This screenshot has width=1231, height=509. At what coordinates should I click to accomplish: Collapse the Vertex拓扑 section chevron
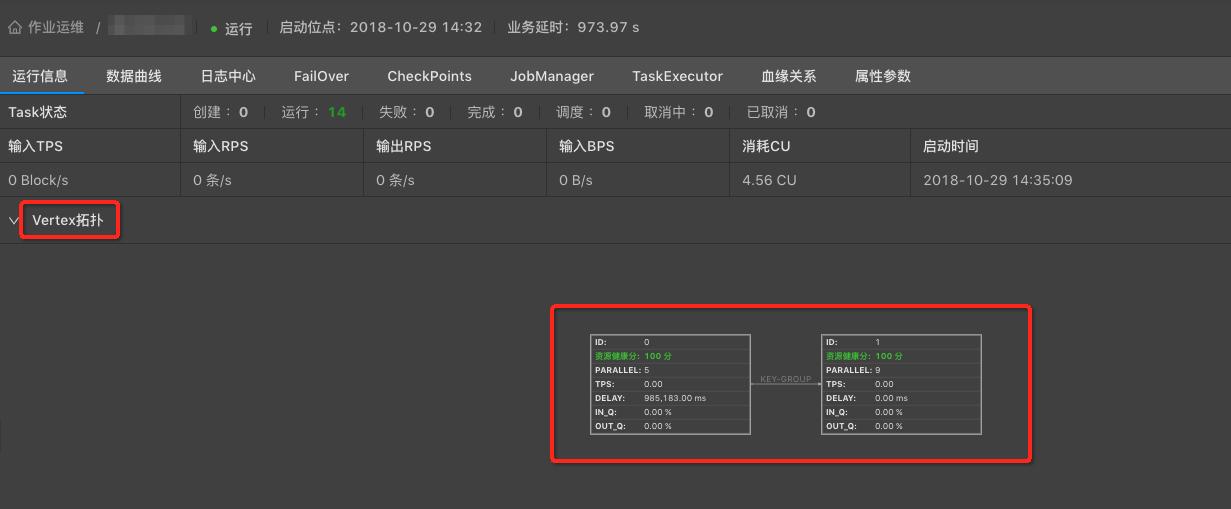coord(14,220)
